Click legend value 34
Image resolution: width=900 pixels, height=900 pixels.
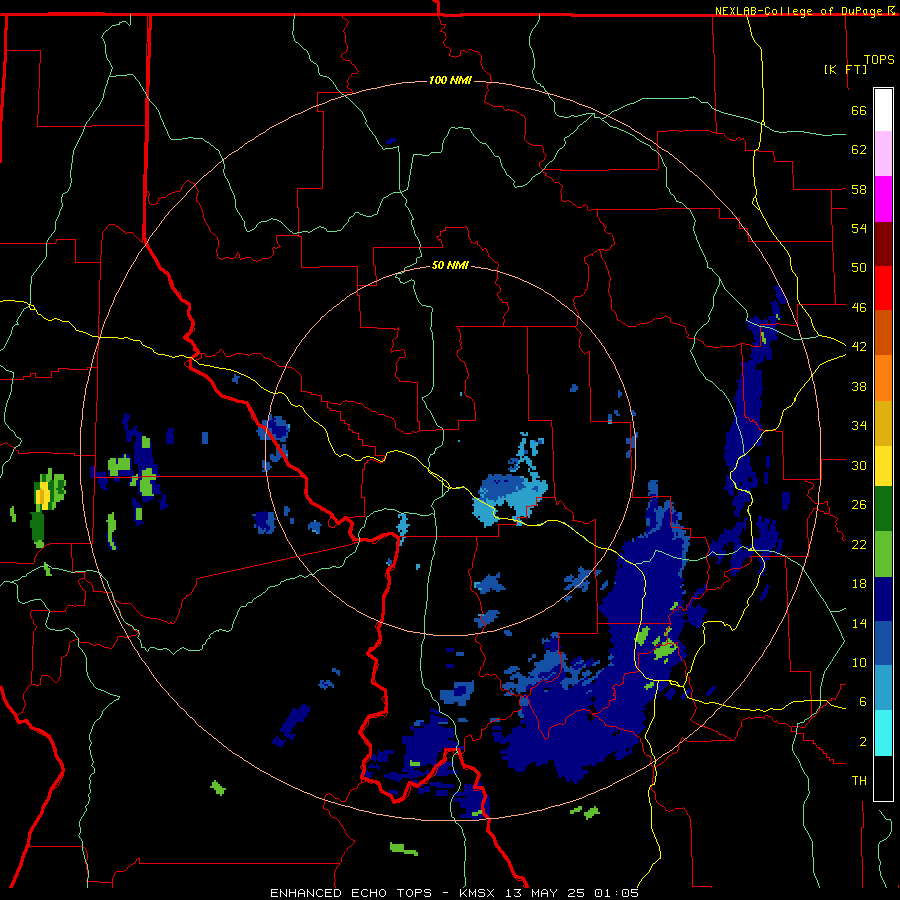(x=859, y=425)
